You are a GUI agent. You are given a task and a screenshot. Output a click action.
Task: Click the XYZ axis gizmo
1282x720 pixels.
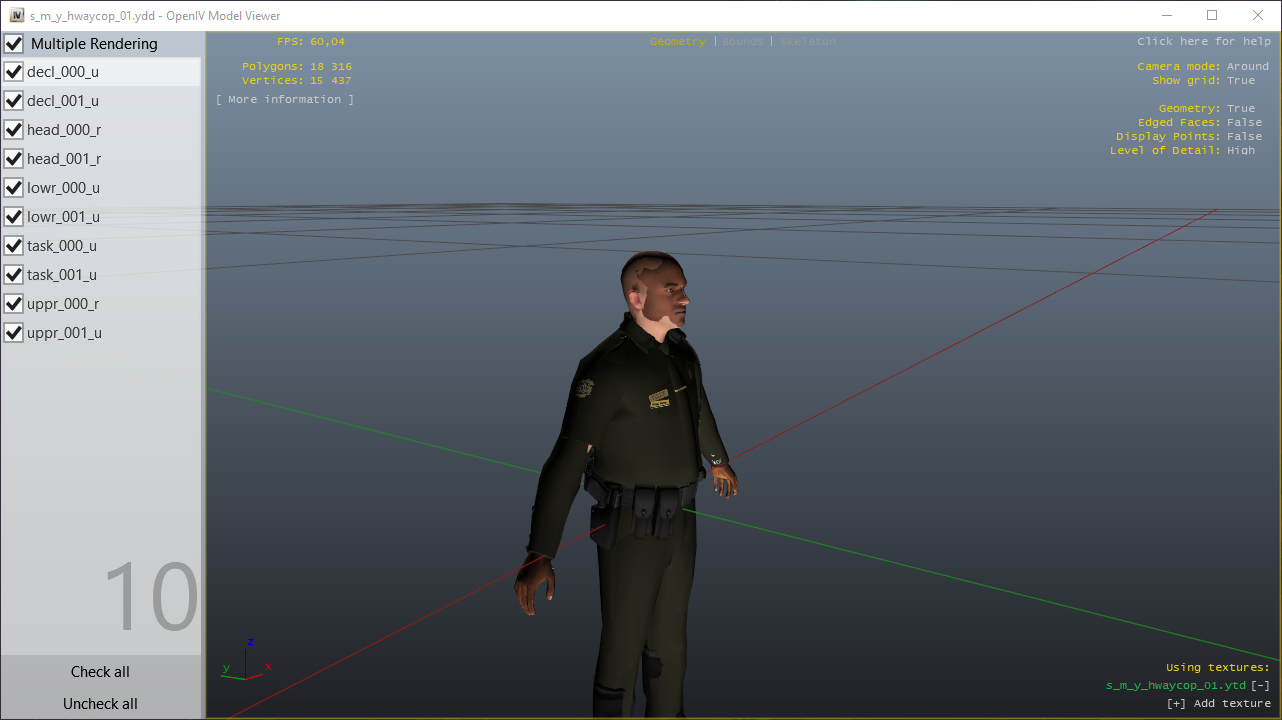point(246,662)
